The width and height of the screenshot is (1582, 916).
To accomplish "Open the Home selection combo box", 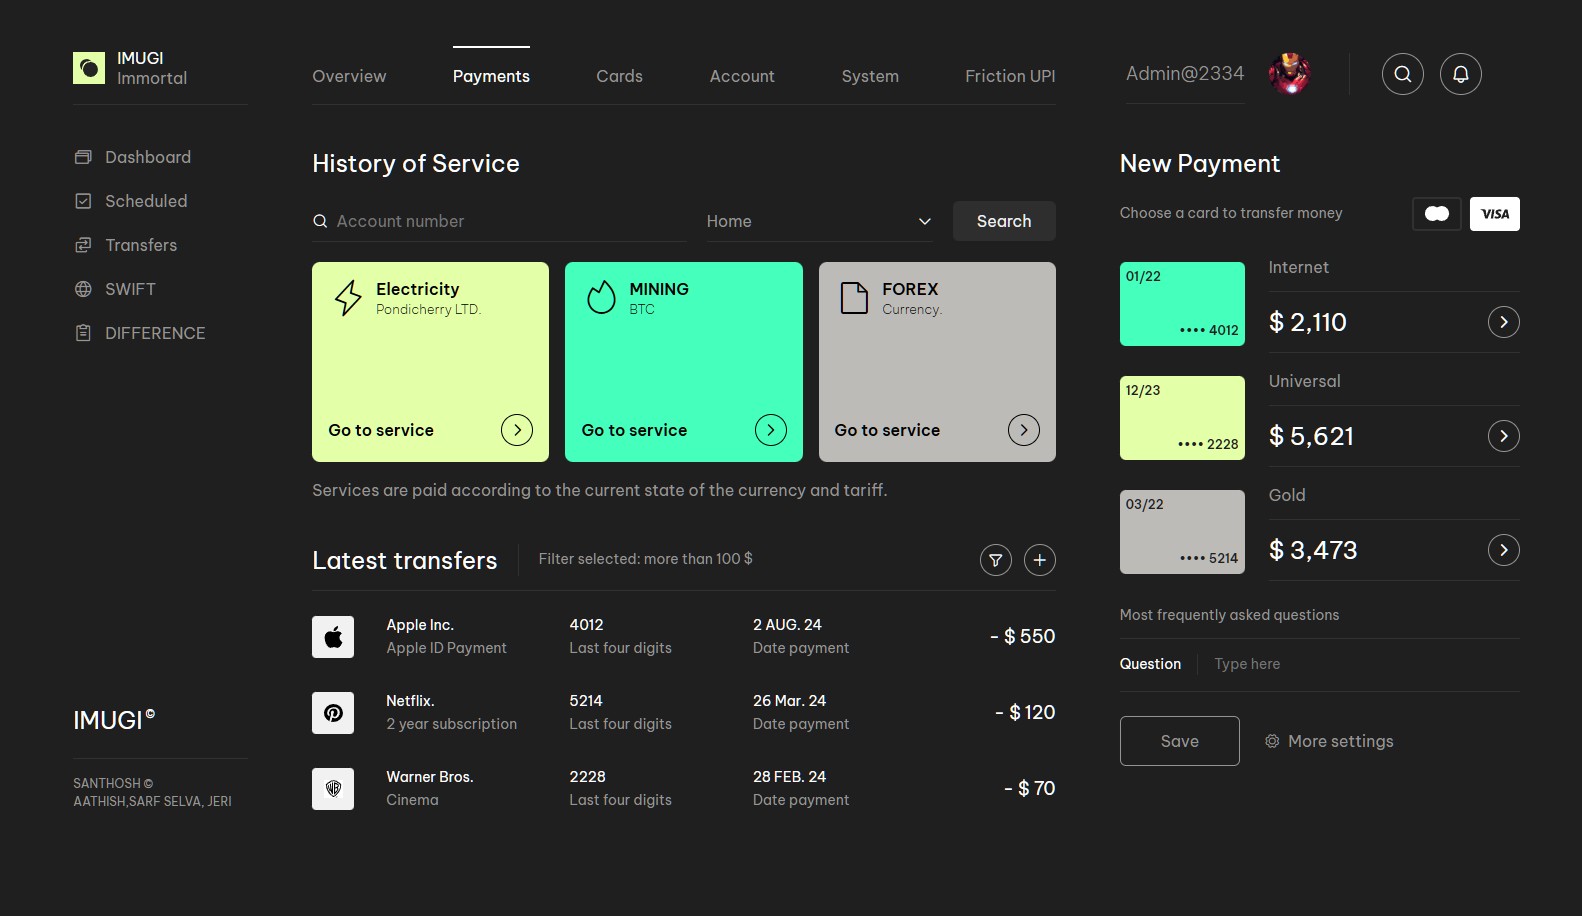I will click(x=819, y=221).
